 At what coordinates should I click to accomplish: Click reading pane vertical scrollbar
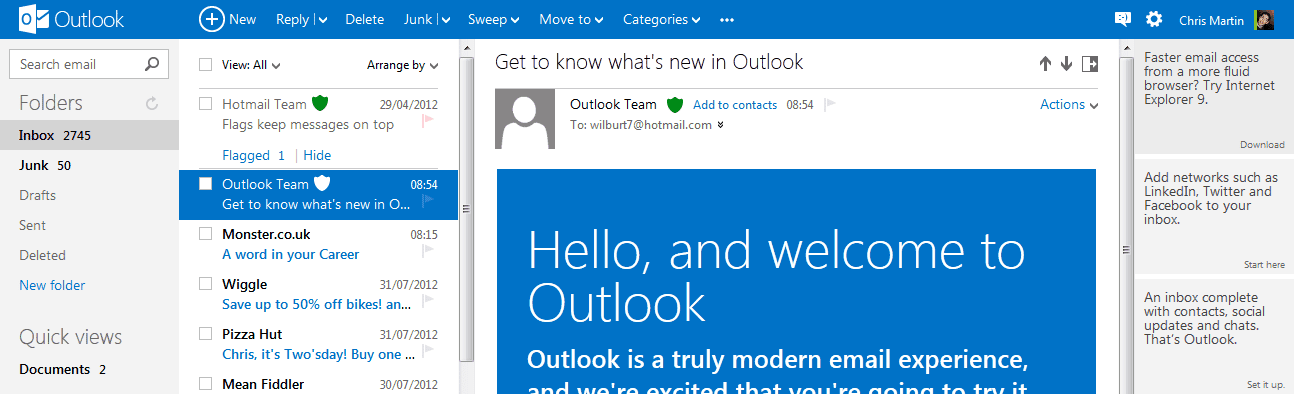click(1126, 250)
